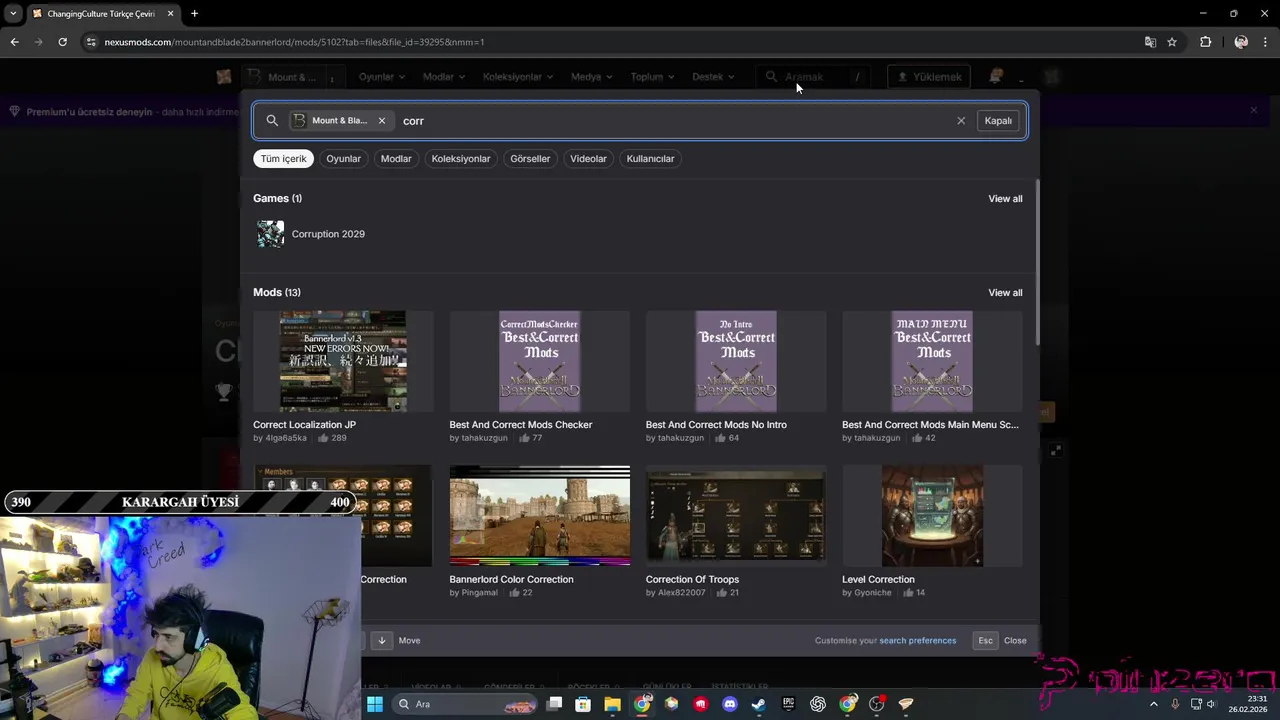This screenshot has width=1280, height=720.
Task: Click the Close label in the search footer
Action: 1015,641
